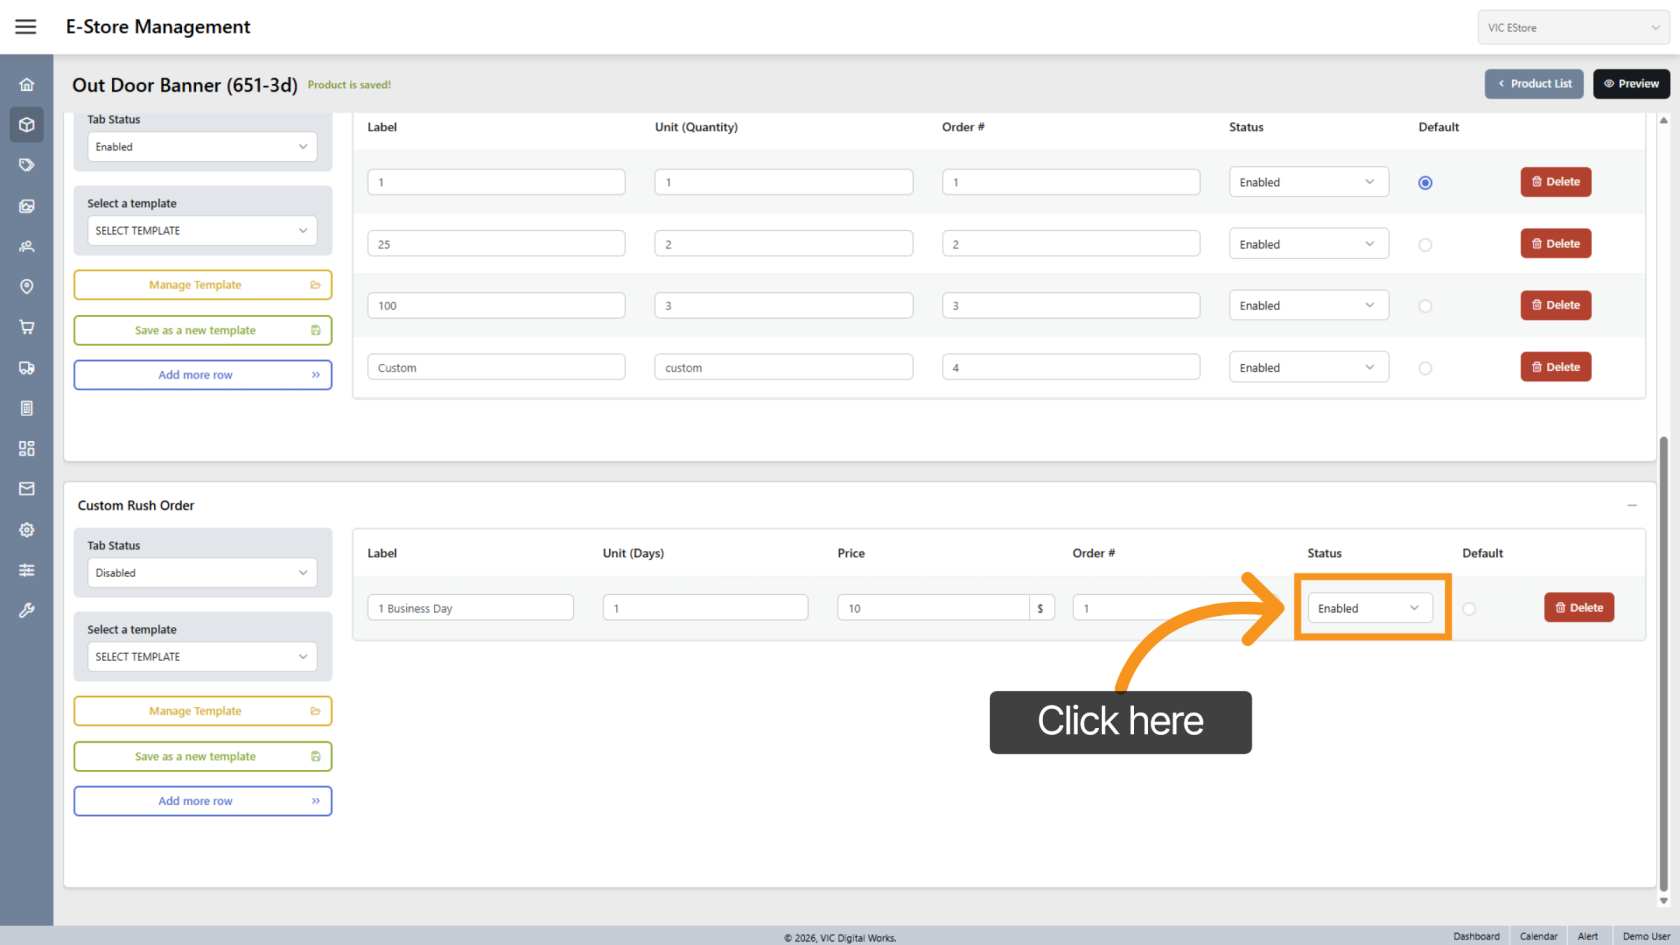
Task: Click the Price field of rush order row
Action: tap(932, 608)
